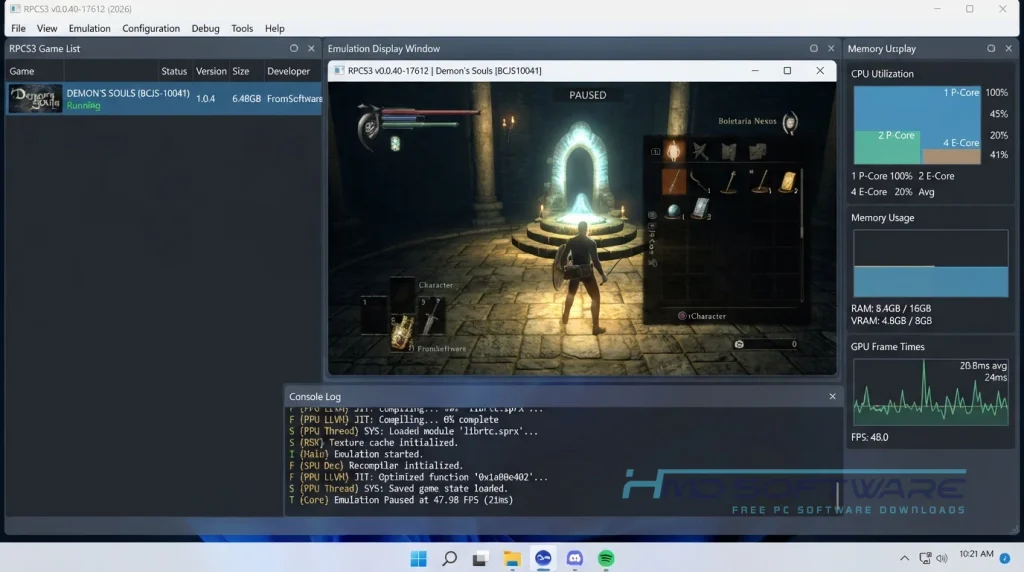Click the GPU Frame Times graph
Image resolution: width=1024 pixels, height=572 pixels.
click(931, 392)
